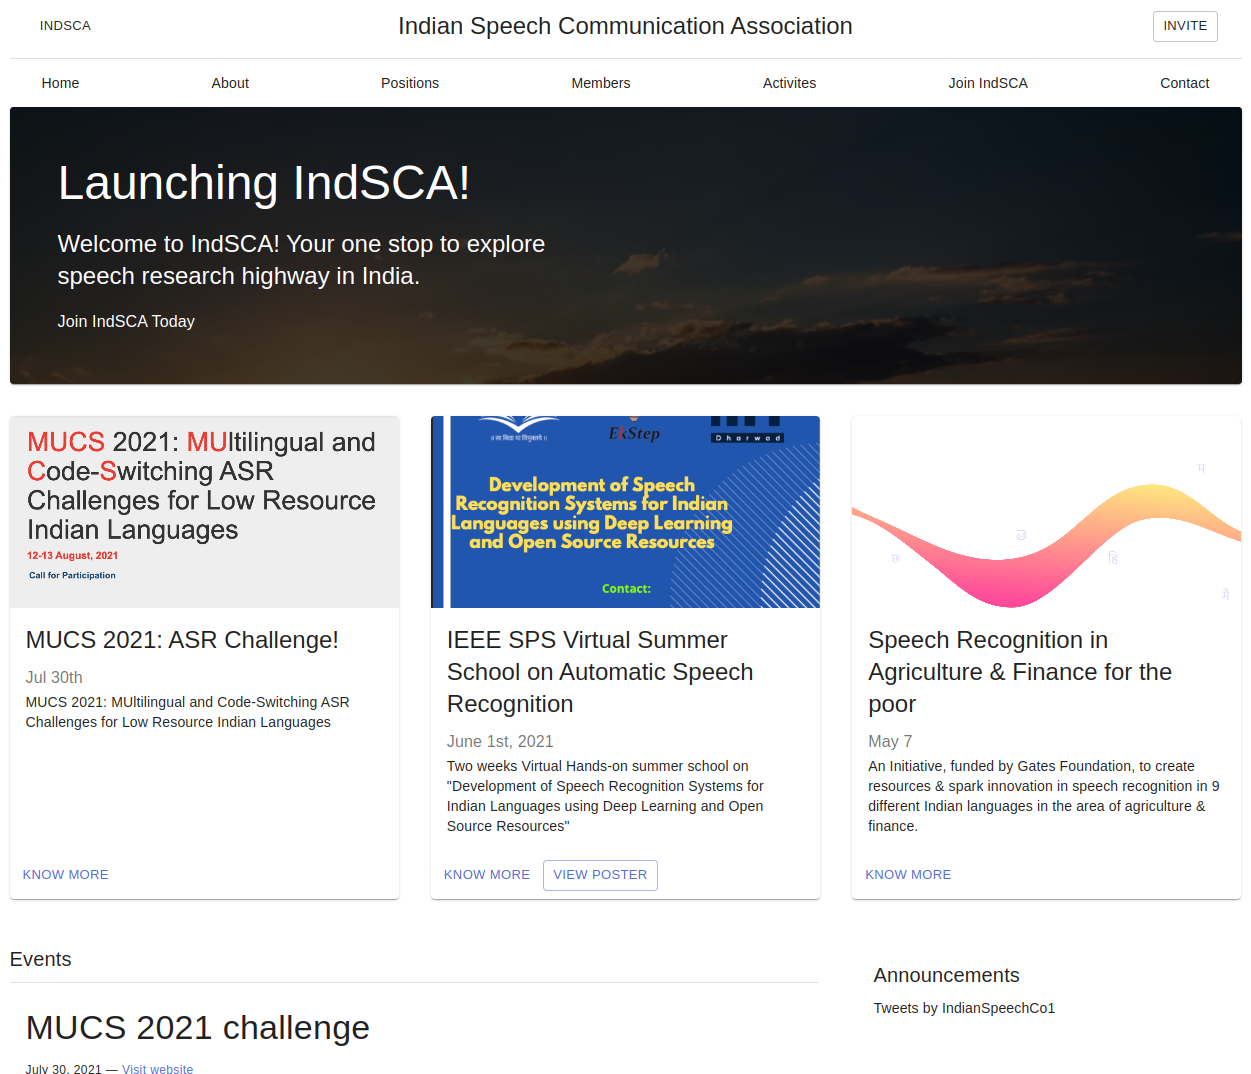Viewport: 1251px width, 1074px height.
Task: Open the Activites nav link
Action: (x=789, y=83)
